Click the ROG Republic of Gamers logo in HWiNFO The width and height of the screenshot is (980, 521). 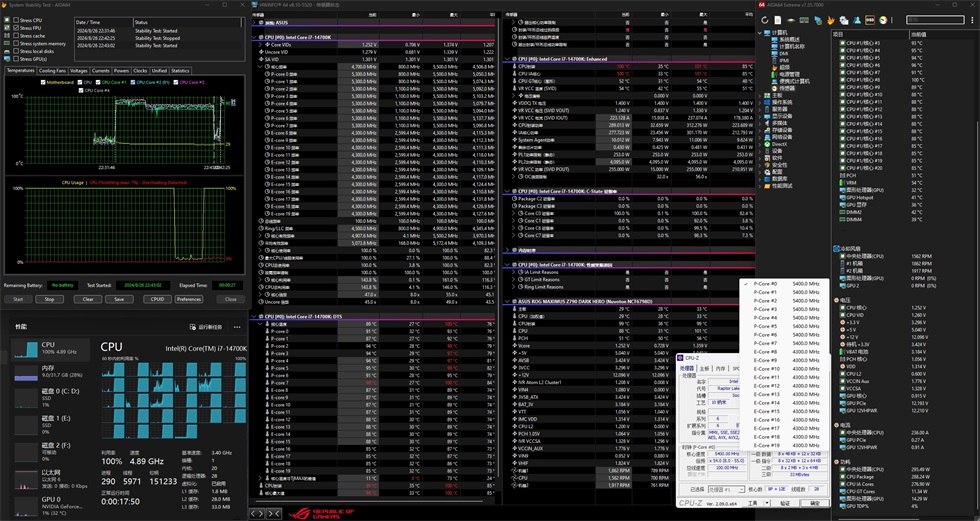[322, 514]
